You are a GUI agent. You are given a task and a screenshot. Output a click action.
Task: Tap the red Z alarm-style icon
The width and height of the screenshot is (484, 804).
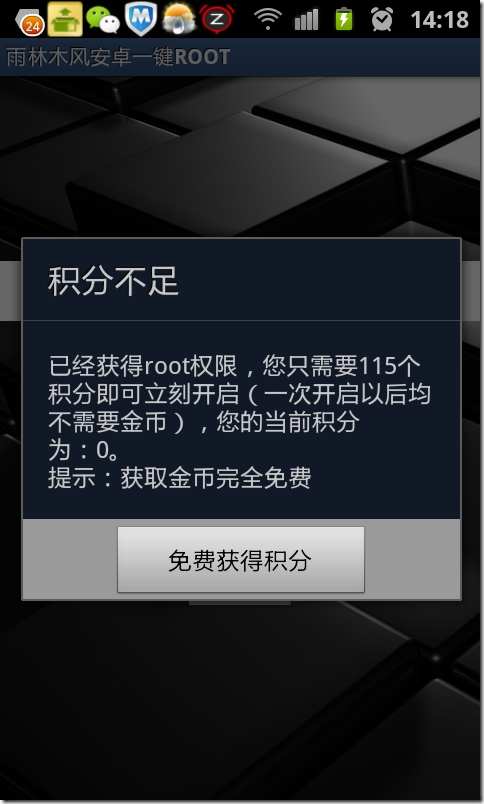coord(217,19)
